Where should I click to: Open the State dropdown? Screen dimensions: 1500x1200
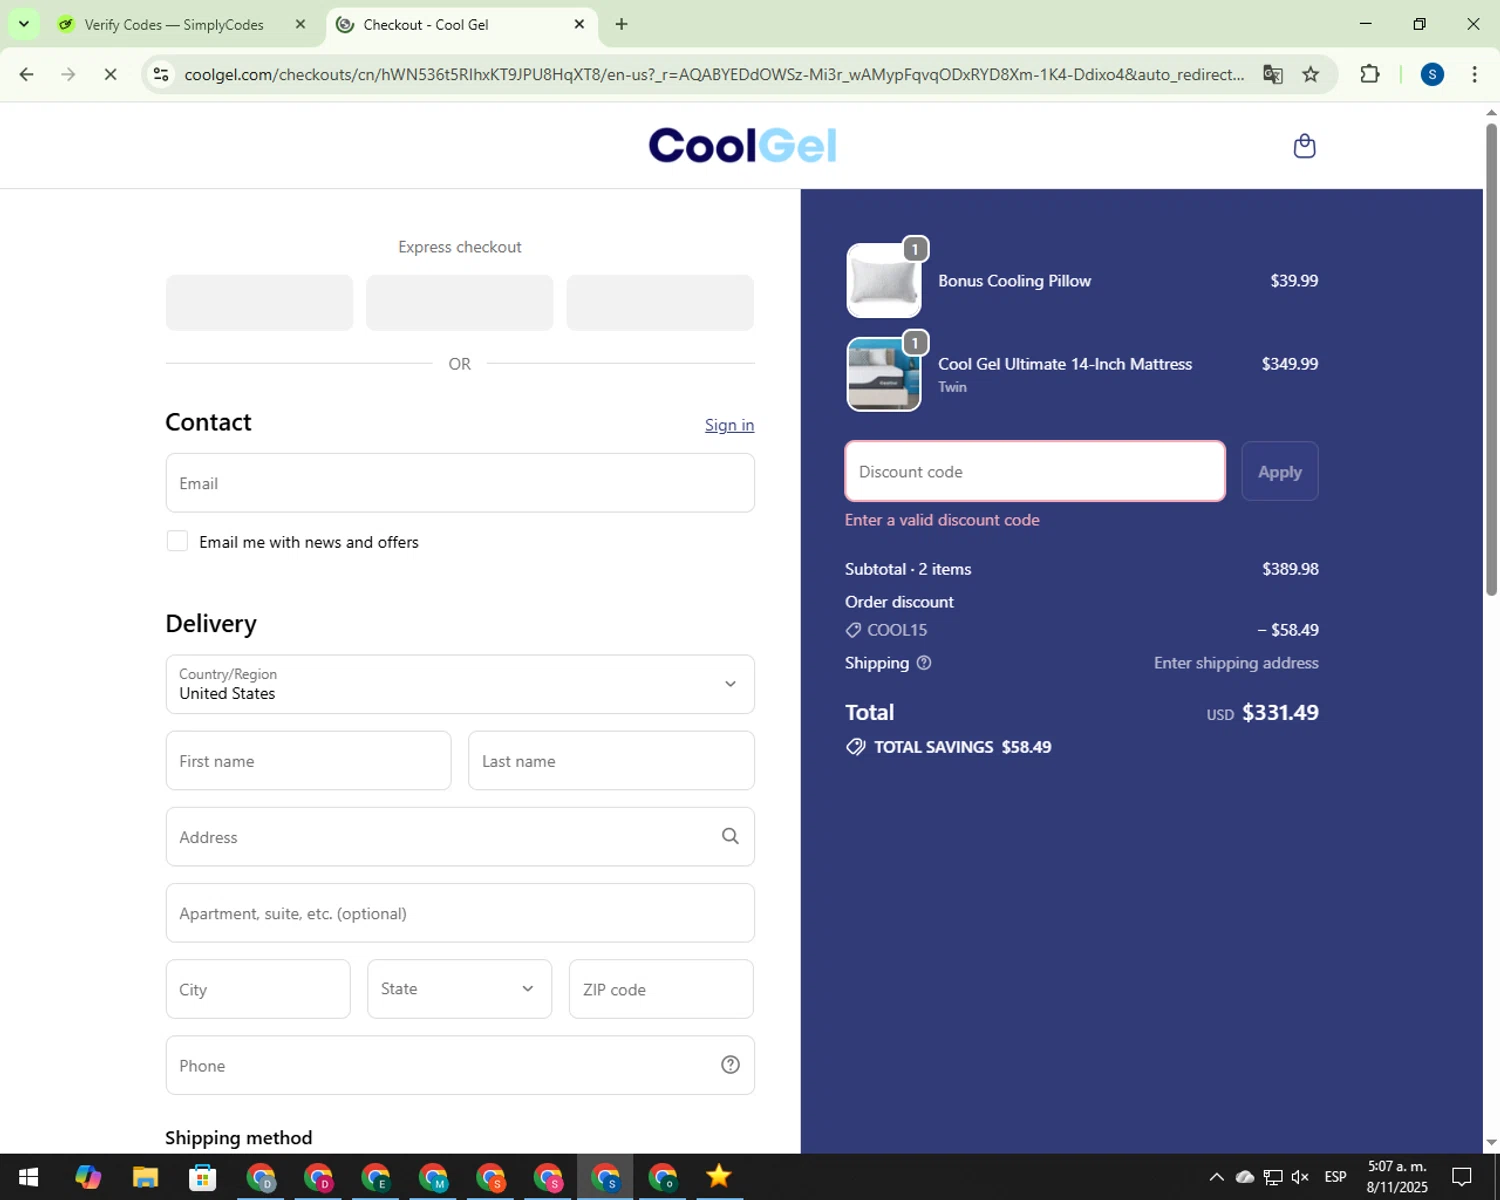459,989
